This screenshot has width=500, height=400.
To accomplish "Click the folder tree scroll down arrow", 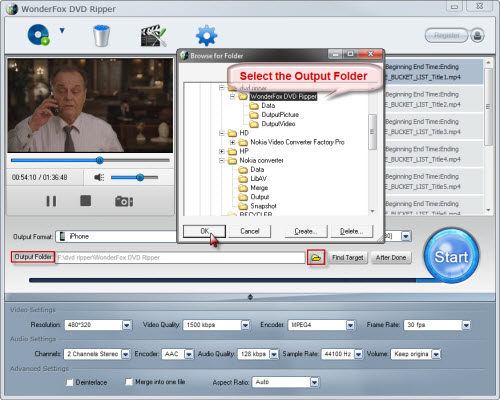I will click(x=372, y=211).
